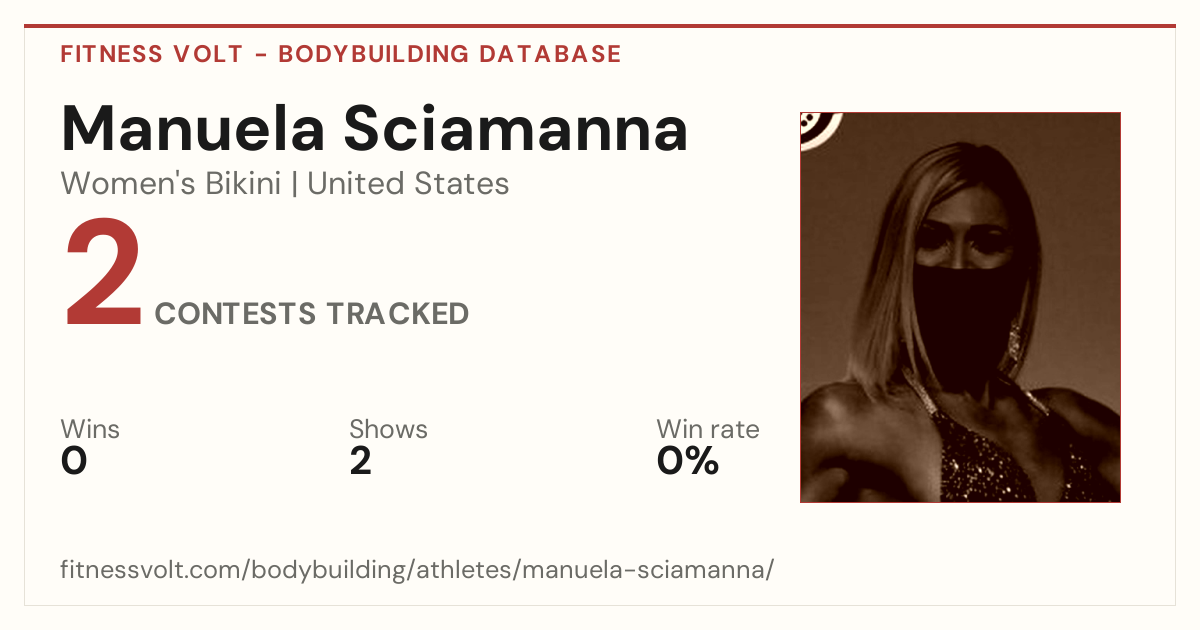Click the Fitness Volt Bodybuilding Database header
Screen dimensions: 1200x630
coord(341,54)
